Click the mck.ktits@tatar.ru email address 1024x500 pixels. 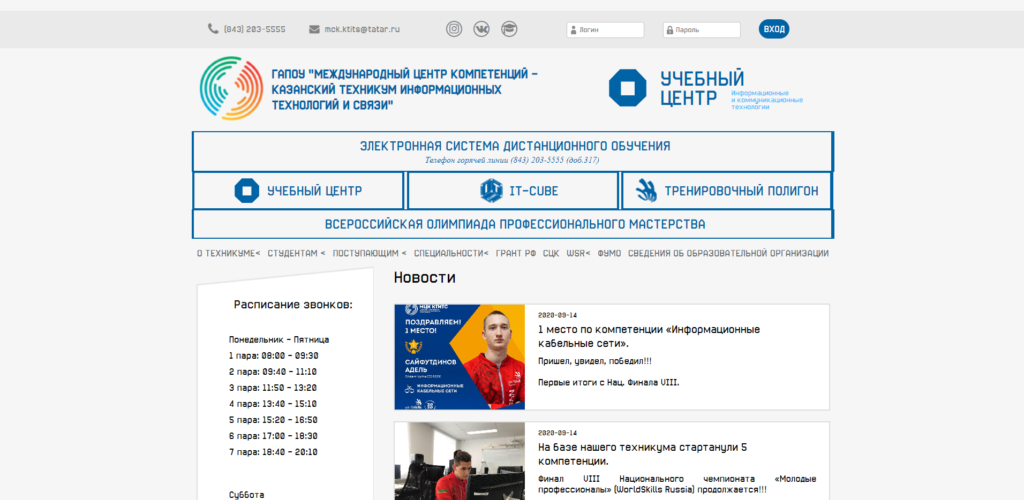tap(362, 29)
